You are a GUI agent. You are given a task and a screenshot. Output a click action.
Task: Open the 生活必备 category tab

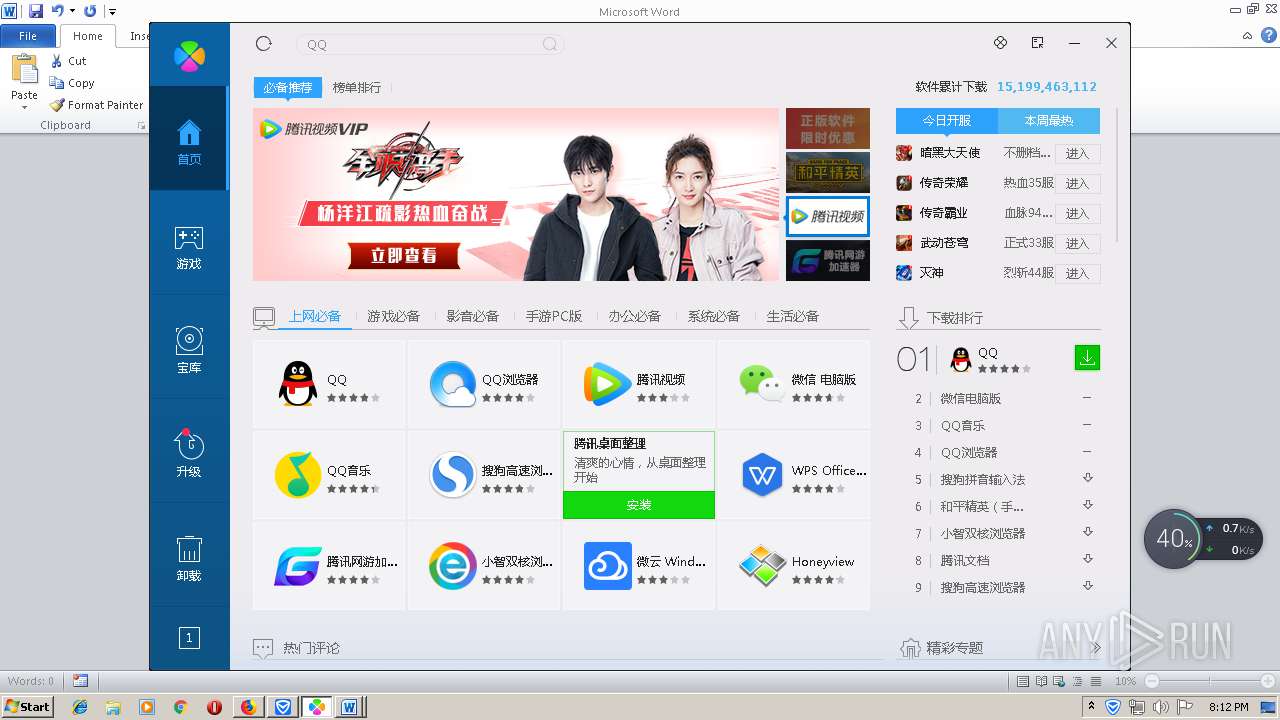[792, 316]
